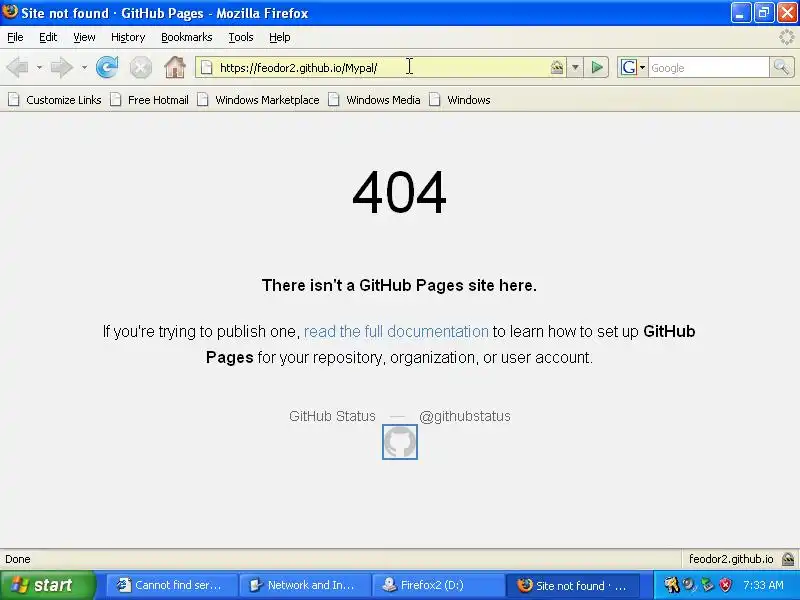Open the View menu
The width and height of the screenshot is (800, 600).
click(x=84, y=37)
